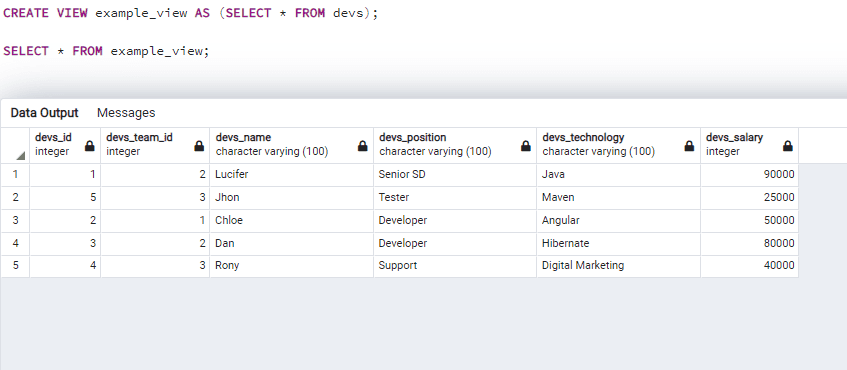Click the 50000 salary cell
847x370 pixels.
750,220
